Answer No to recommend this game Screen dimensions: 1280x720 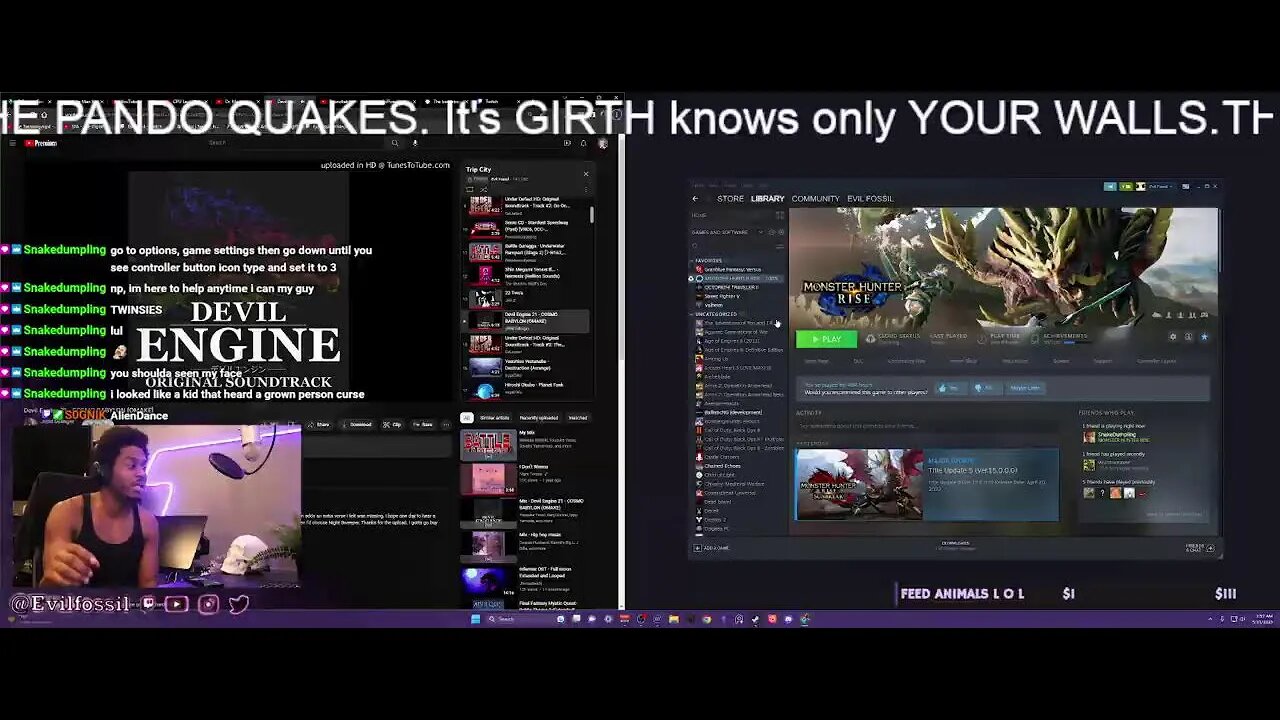(985, 388)
